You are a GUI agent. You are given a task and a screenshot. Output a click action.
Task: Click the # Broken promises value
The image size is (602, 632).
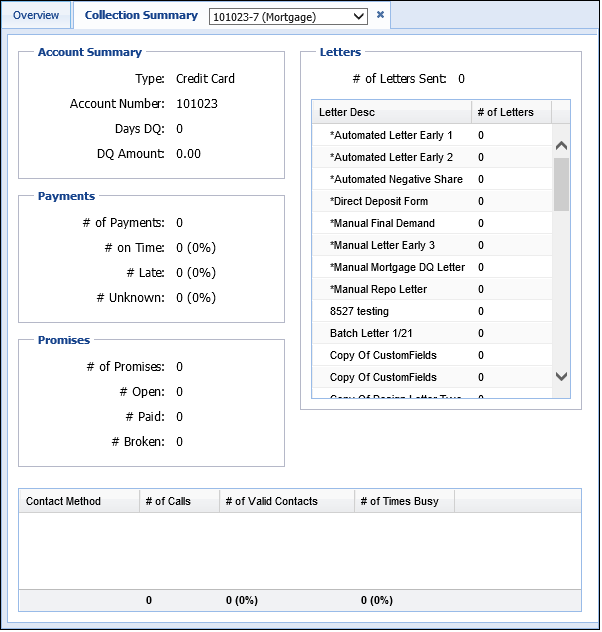coord(179,441)
